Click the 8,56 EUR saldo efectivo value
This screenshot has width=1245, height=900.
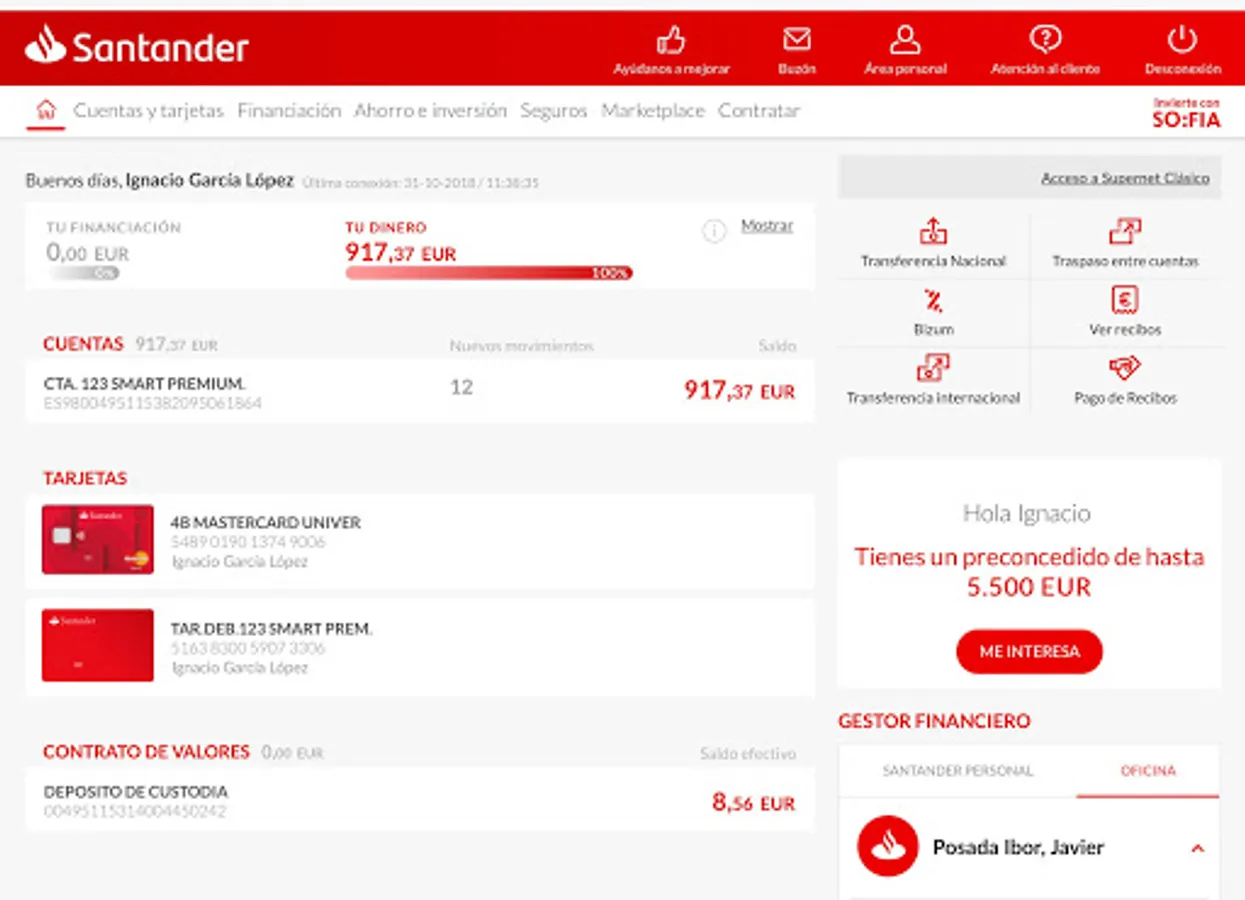pyautogui.click(x=754, y=802)
